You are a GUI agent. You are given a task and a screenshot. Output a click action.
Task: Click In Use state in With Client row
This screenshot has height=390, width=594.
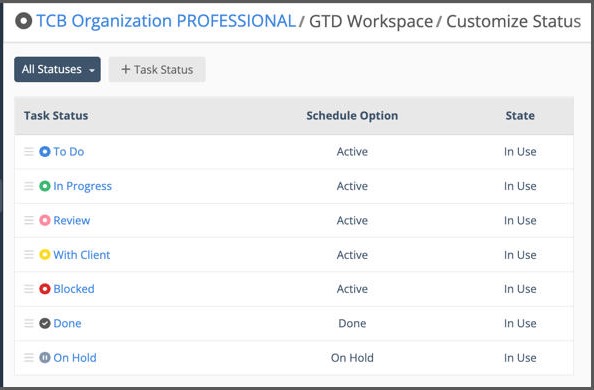[520, 255]
